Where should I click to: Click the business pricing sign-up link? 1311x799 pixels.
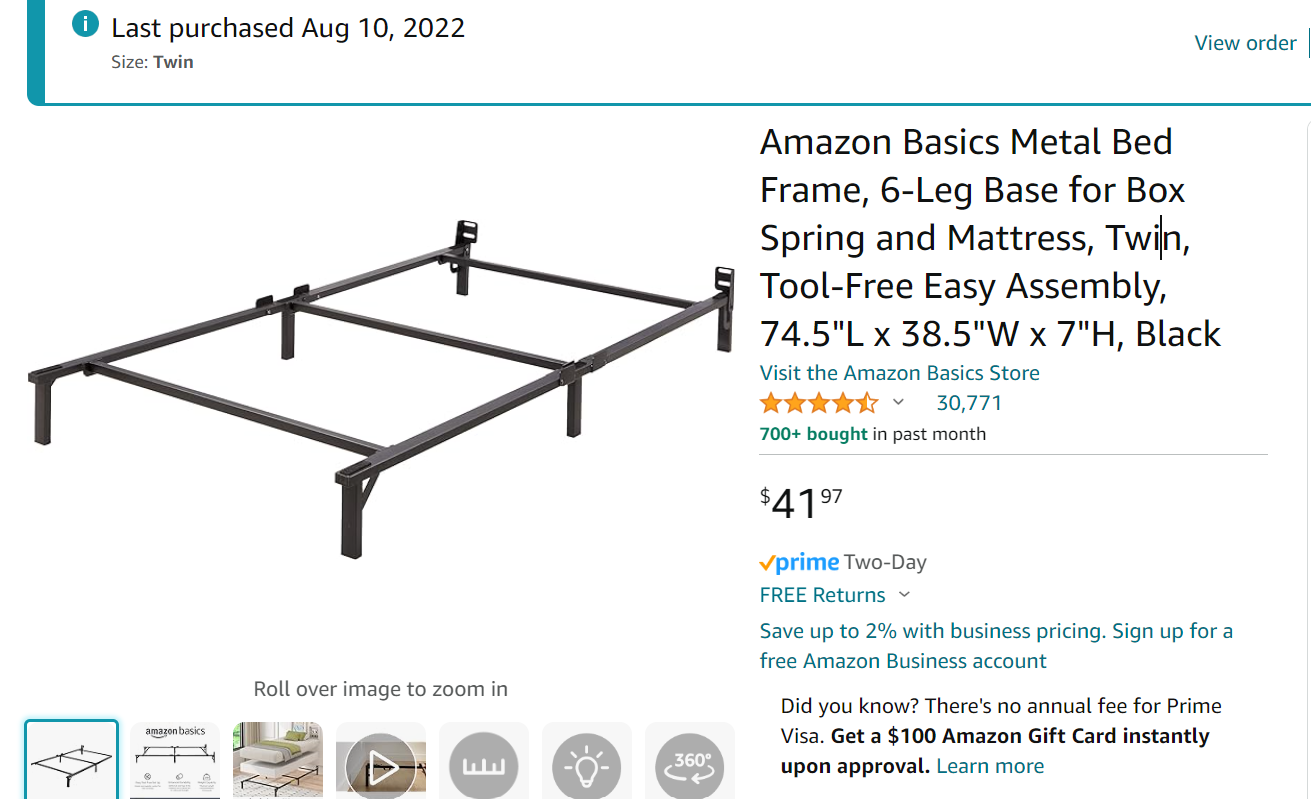996,646
